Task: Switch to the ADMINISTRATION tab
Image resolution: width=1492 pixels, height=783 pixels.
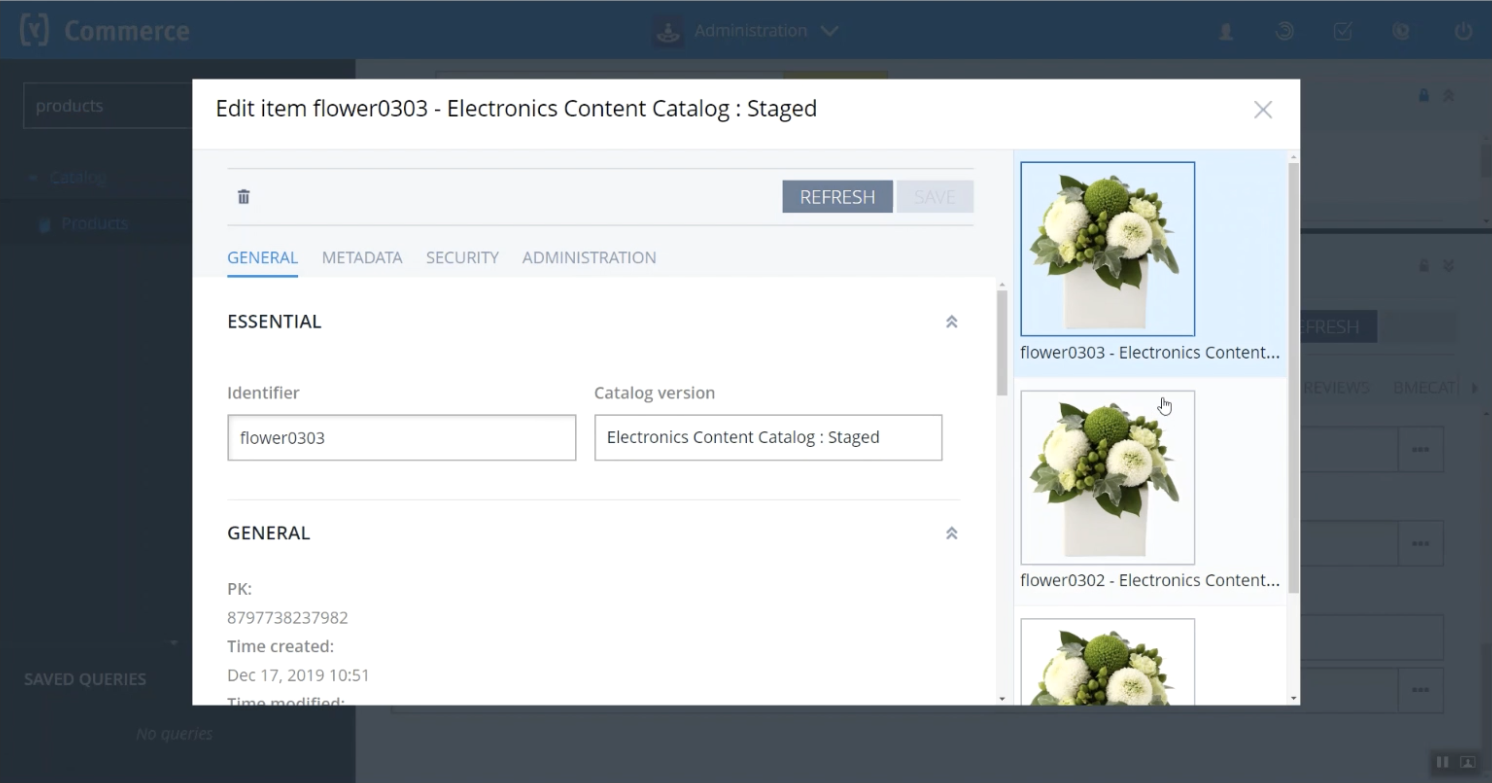Action: pyautogui.click(x=589, y=258)
